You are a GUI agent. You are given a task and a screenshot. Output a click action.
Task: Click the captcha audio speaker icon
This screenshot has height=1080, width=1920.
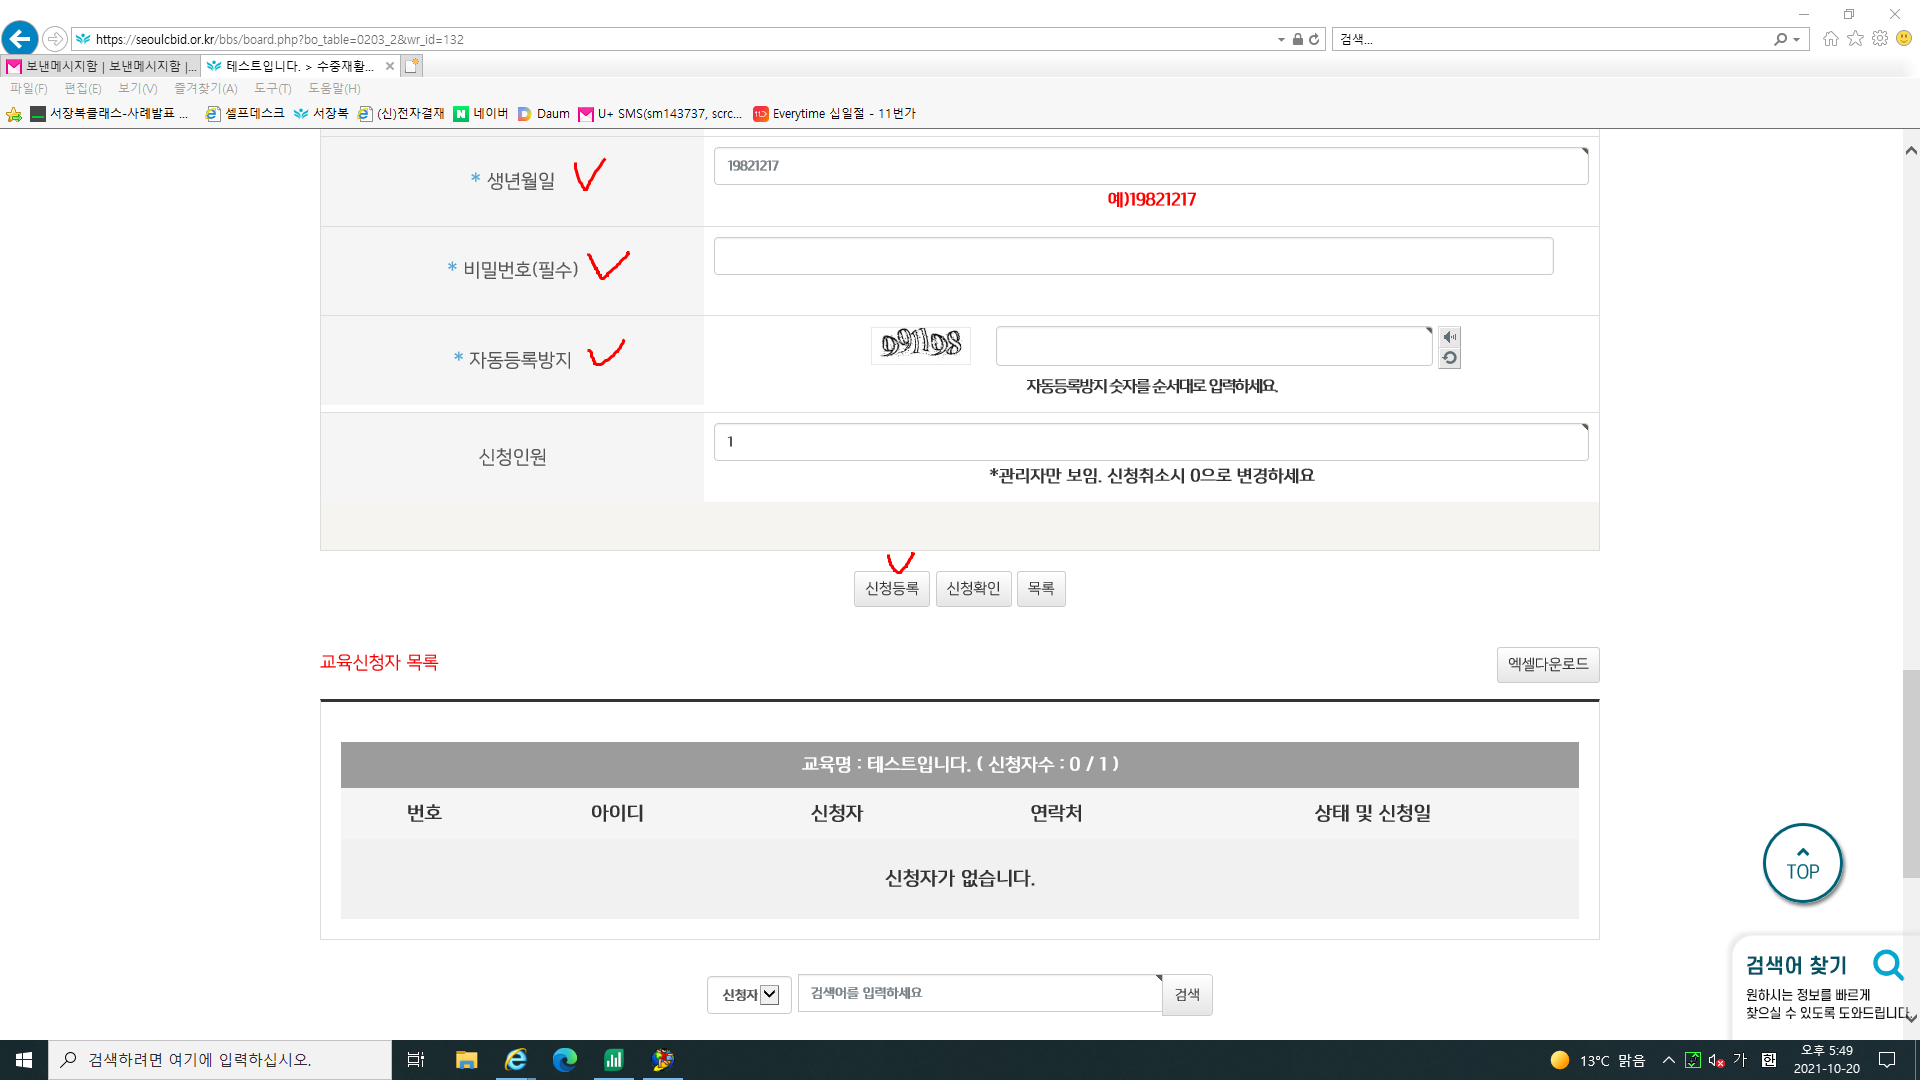(x=1449, y=337)
